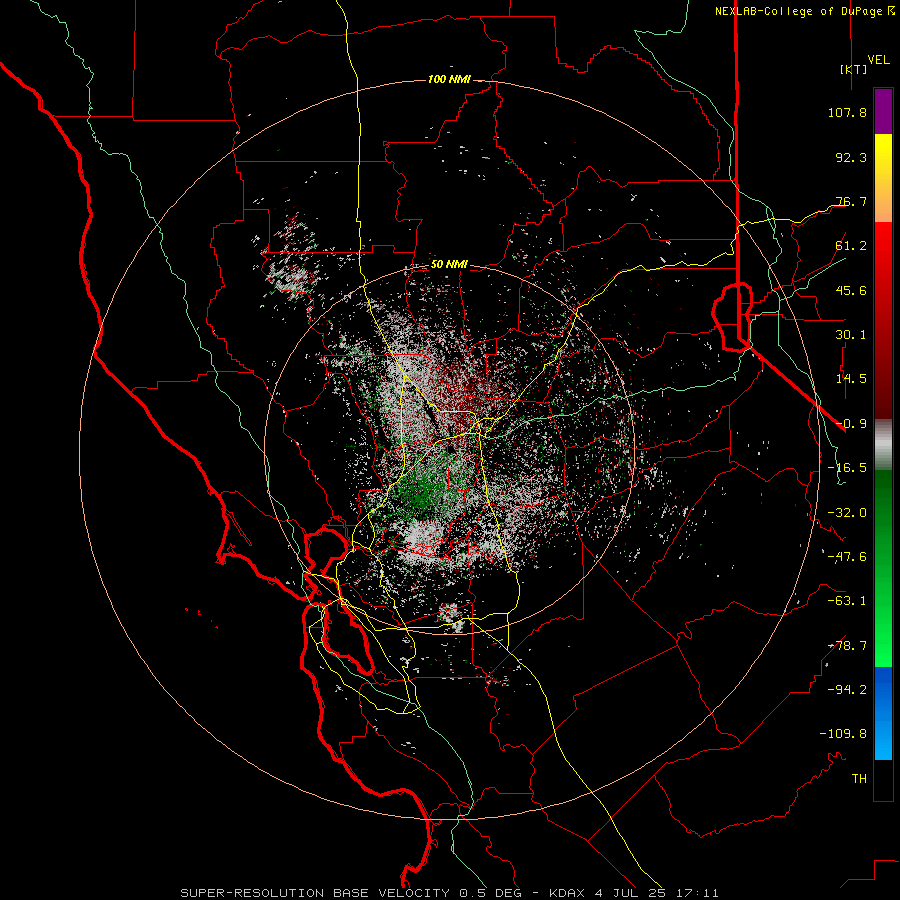Select the -0.9 velocity scale value
The image size is (900, 900).
[851, 424]
